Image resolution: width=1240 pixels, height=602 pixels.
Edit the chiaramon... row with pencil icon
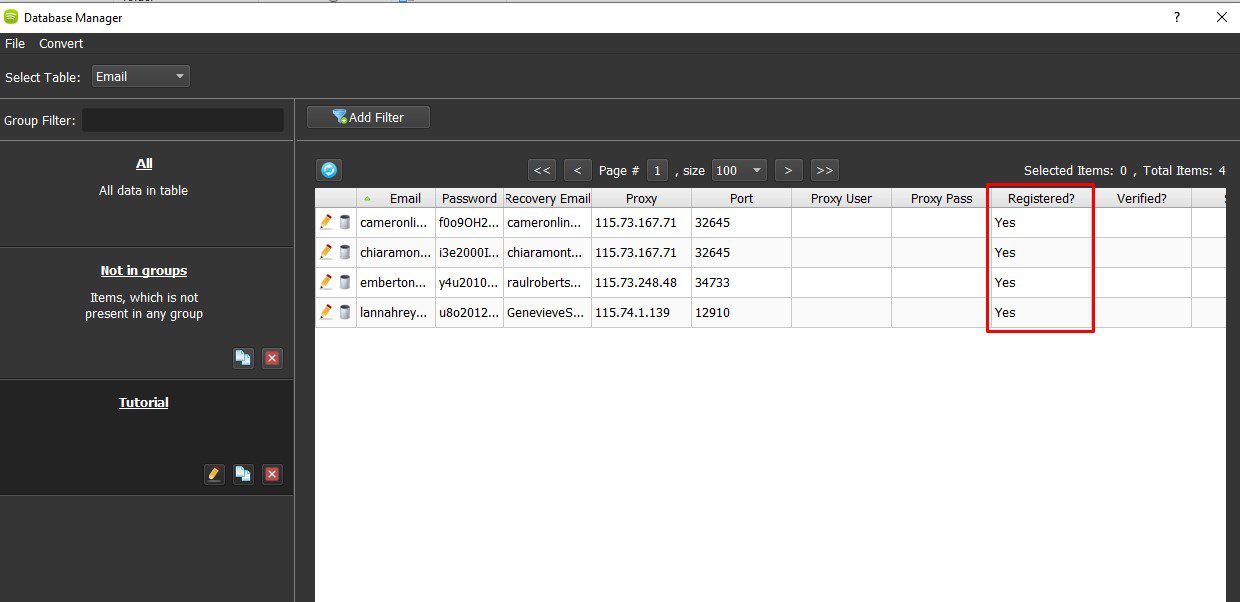pos(326,252)
